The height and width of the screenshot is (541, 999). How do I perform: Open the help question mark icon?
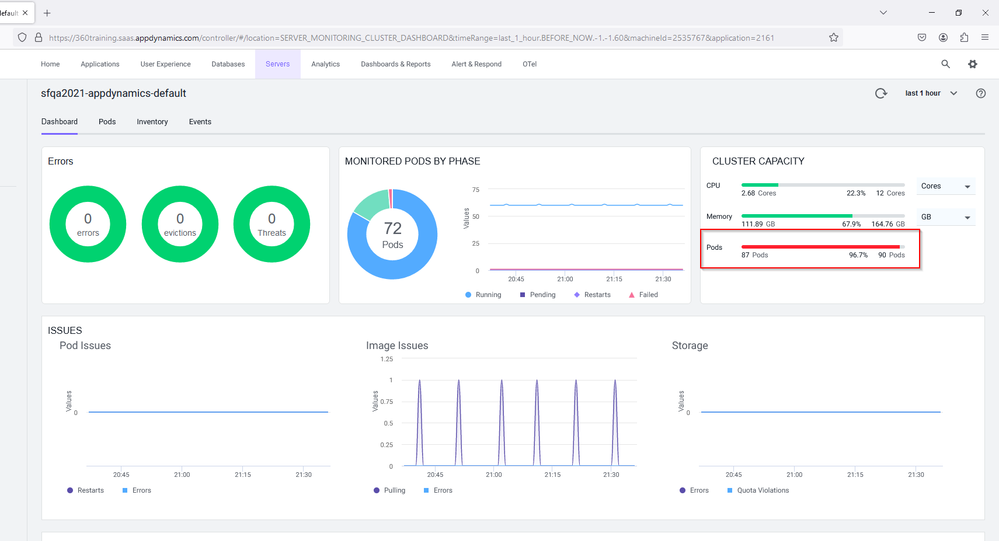click(980, 93)
